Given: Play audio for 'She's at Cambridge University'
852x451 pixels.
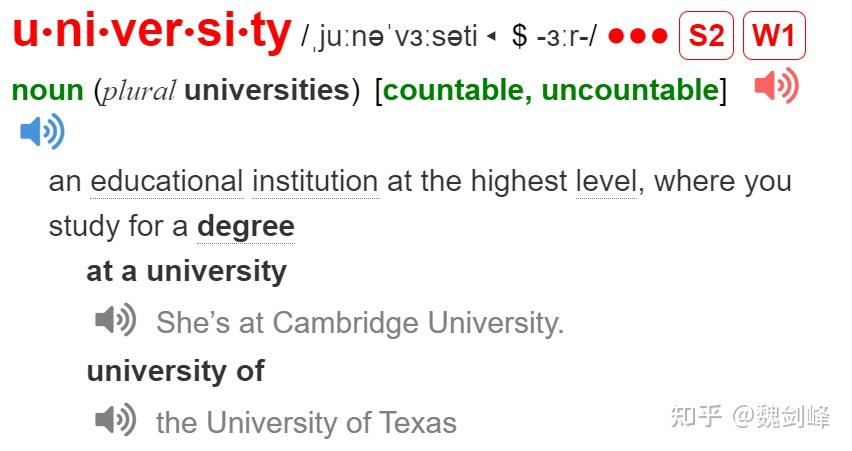Looking at the screenshot, I should (x=115, y=320).
